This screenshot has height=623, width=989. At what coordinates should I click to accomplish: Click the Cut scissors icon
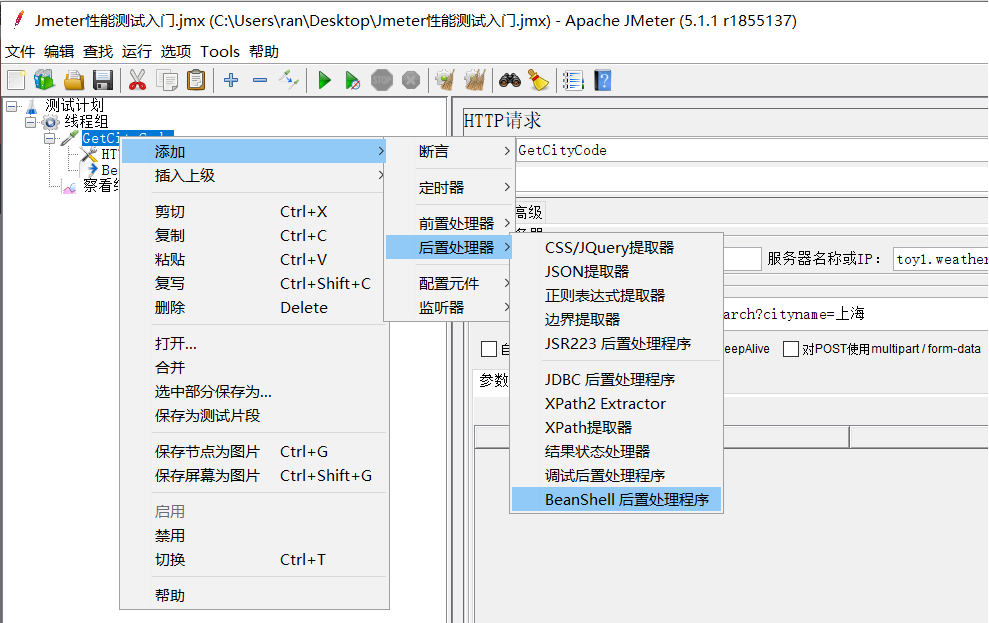(137, 81)
